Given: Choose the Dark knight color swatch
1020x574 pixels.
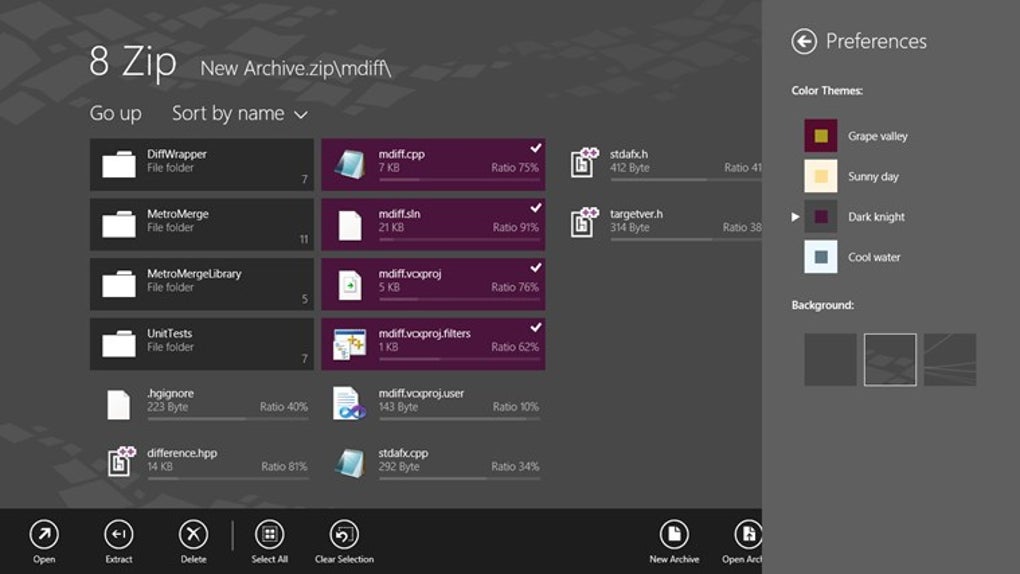Looking at the screenshot, I should 821,216.
